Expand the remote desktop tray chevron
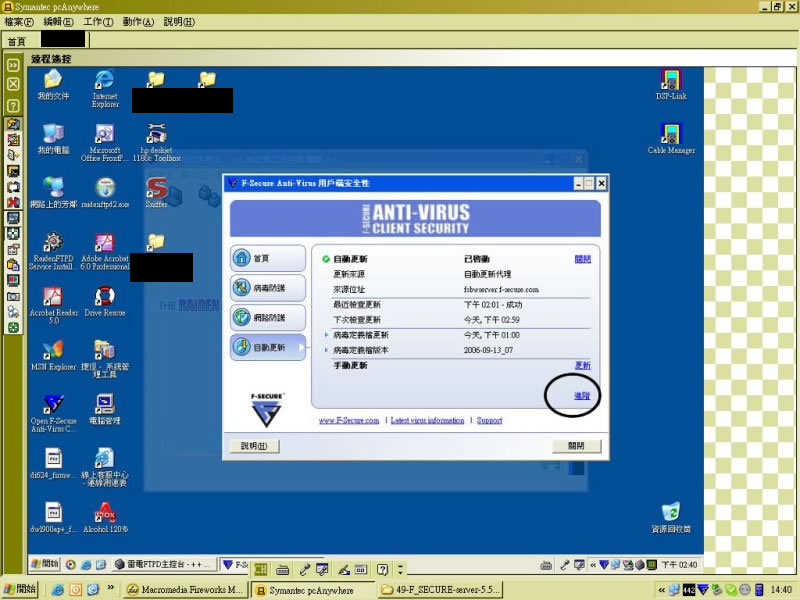Viewport: 800px width, 600px height. pos(593,565)
